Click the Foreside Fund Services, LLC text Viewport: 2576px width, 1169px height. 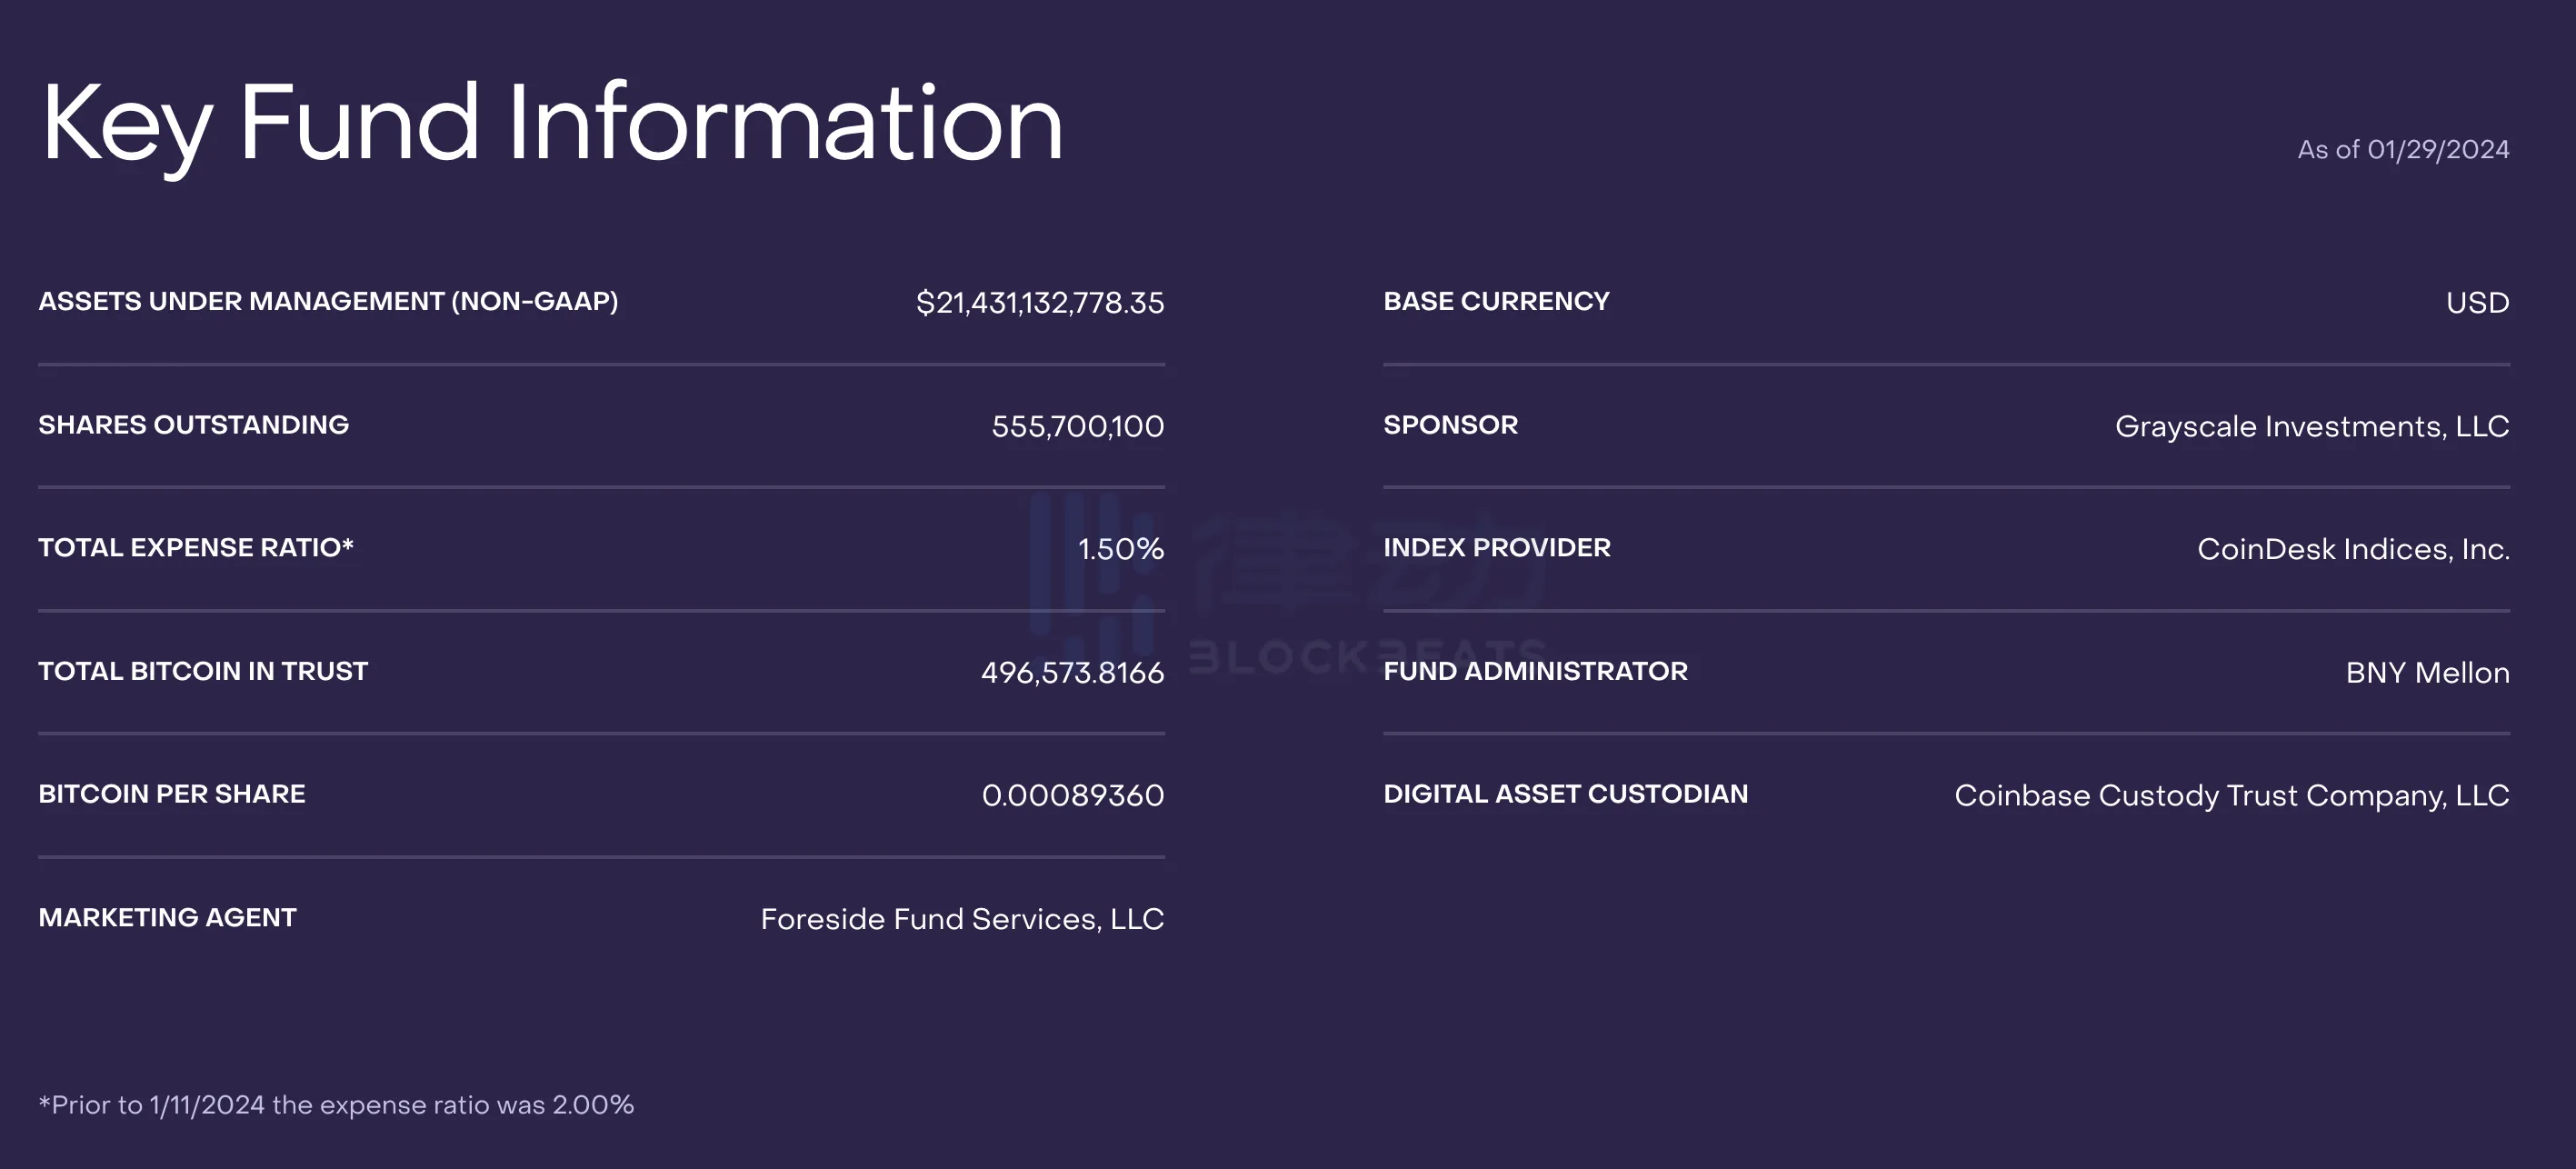962,919
